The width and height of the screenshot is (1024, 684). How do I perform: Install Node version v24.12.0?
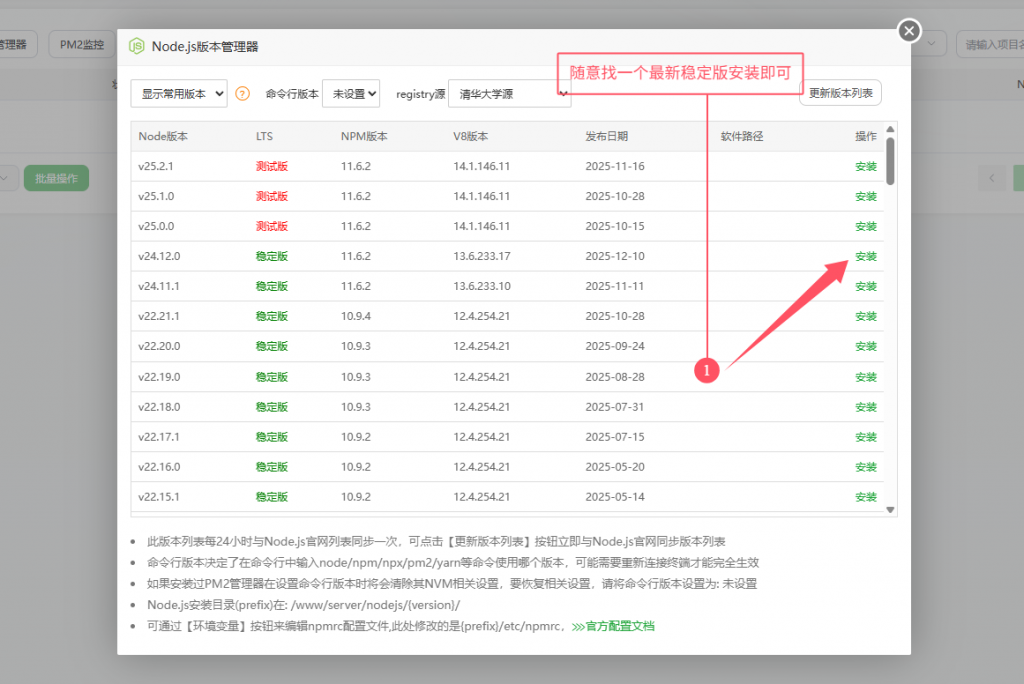[x=865, y=257]
